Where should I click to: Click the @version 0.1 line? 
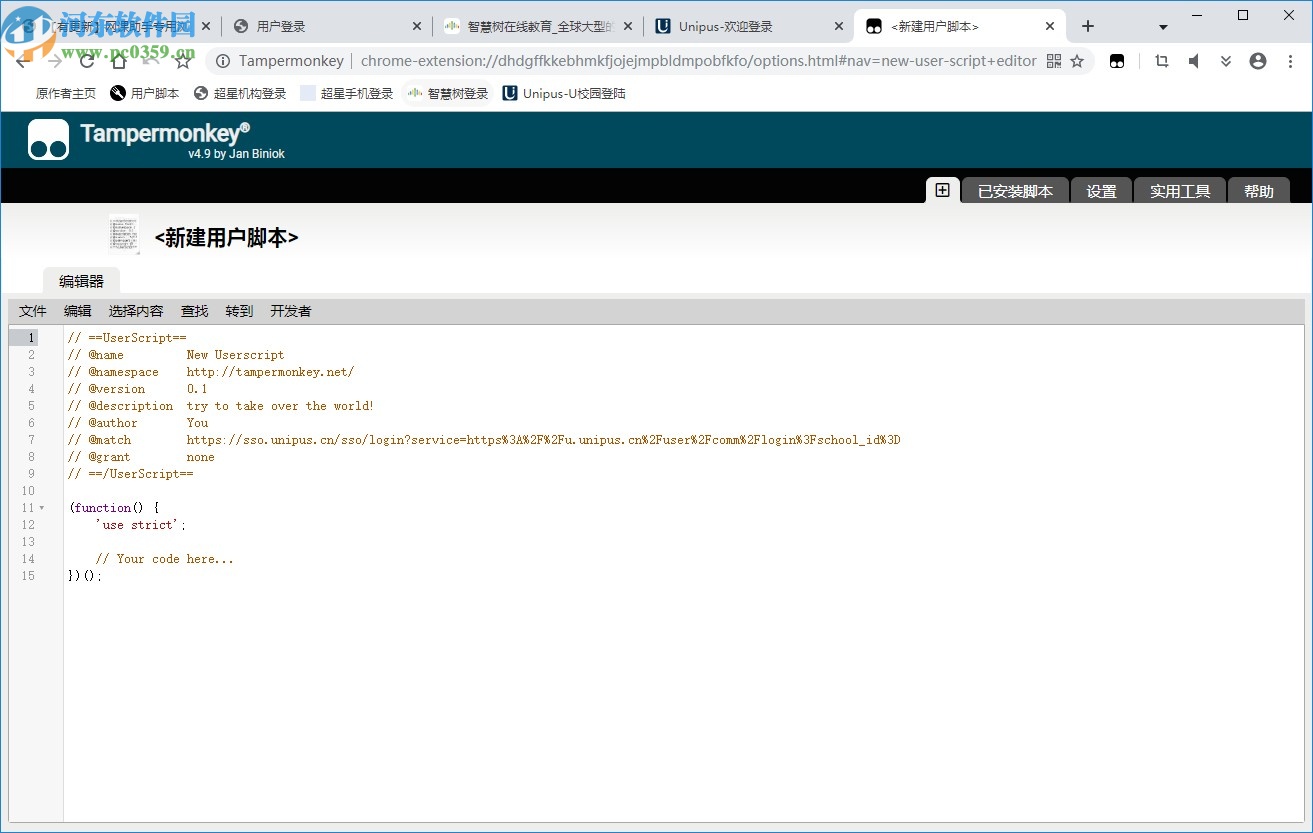pos(138,389)
